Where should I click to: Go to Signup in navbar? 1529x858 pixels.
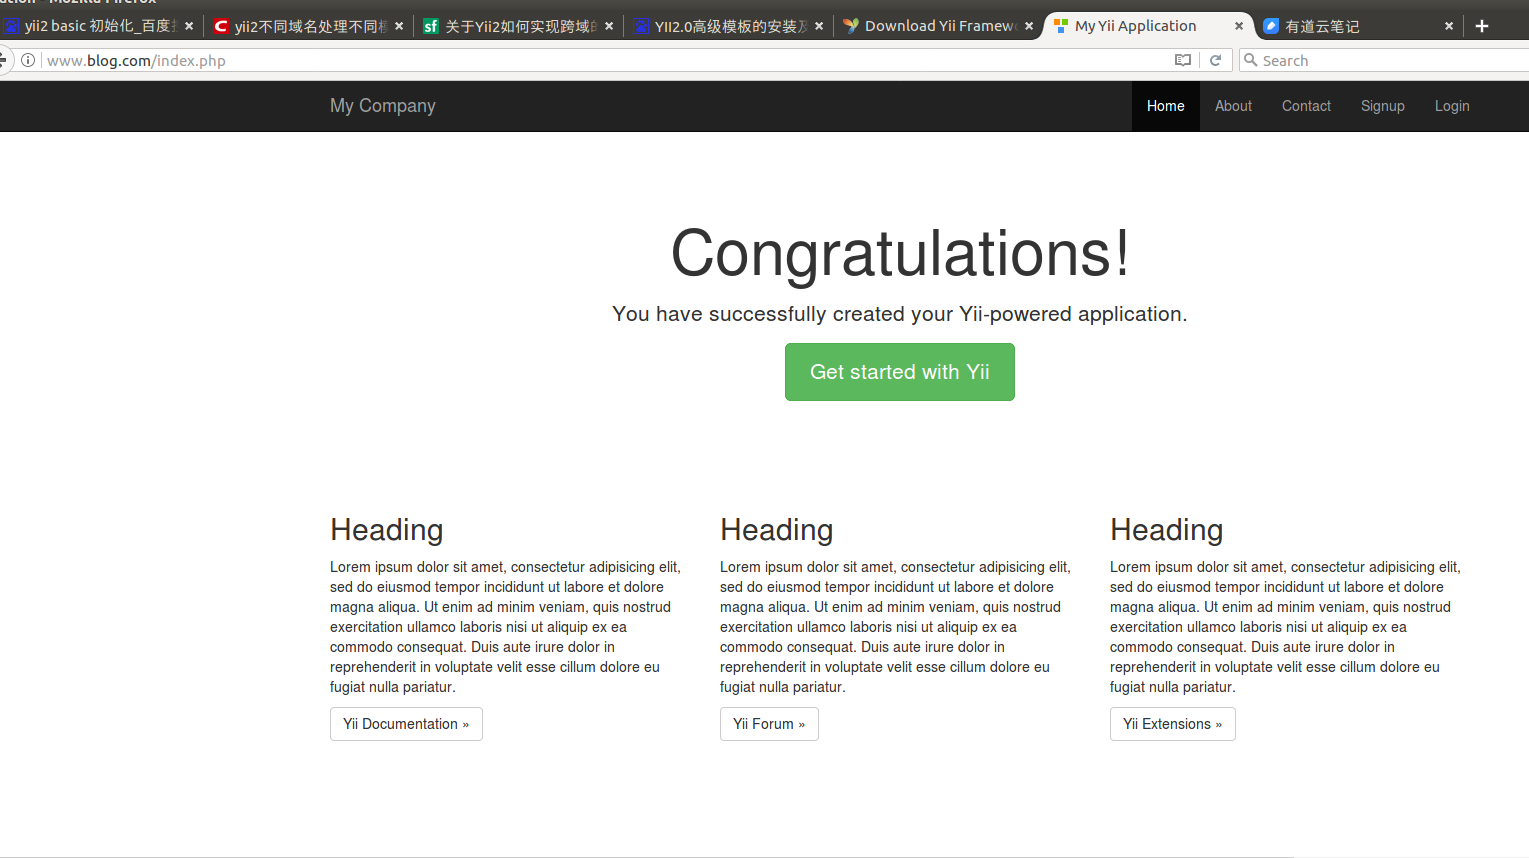click(x=1383, y=106)
